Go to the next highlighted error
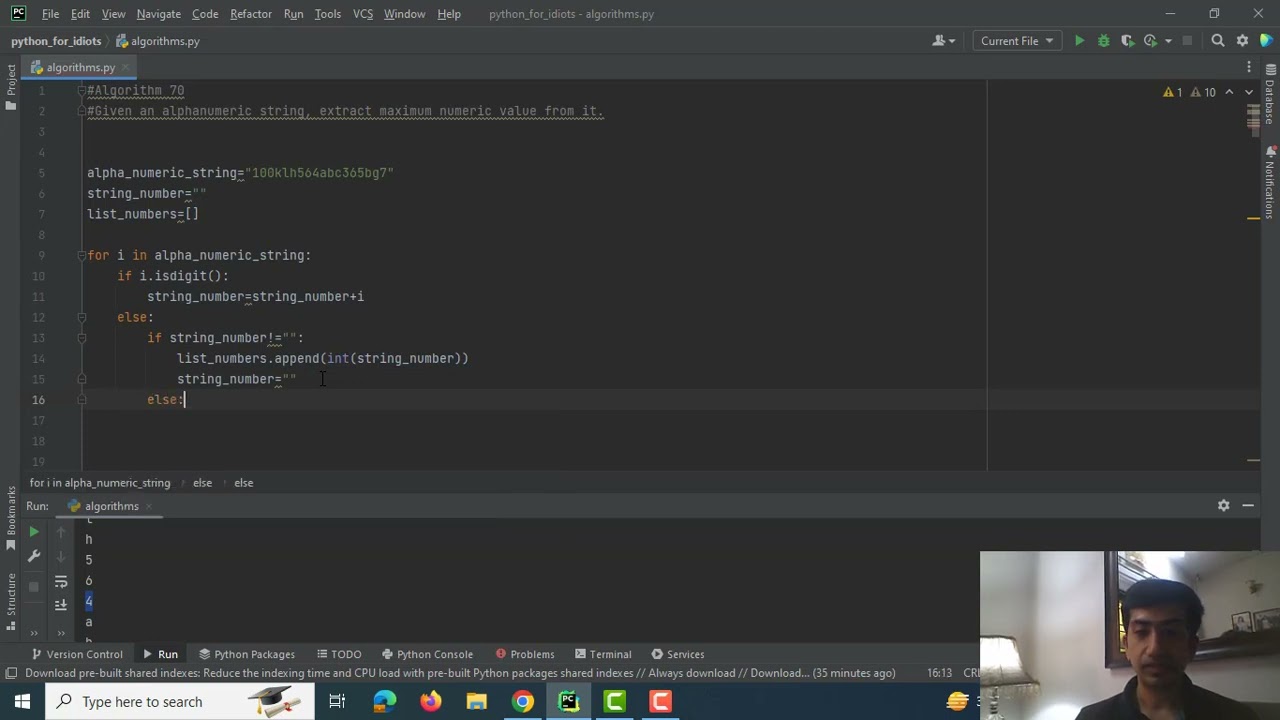Viewport: 1280px width, 720px height. click(x=1248, y=92)
